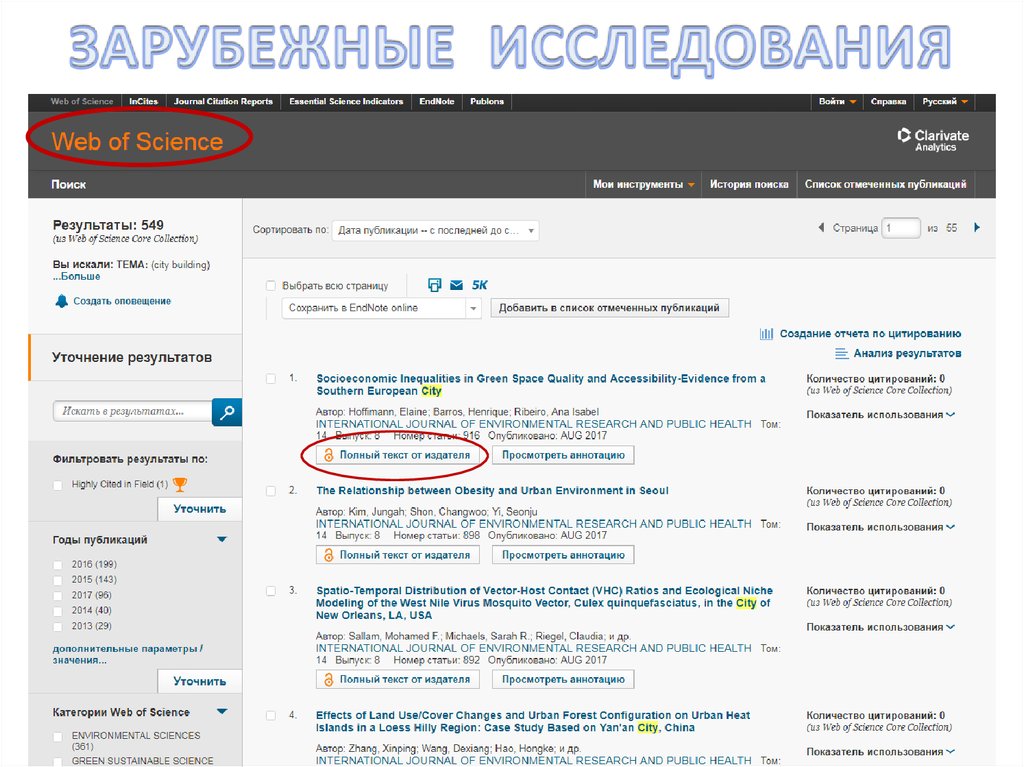Check the Highly Cited in Field filter
This screenshot has height=767, width=1024.
click(58, 485)
